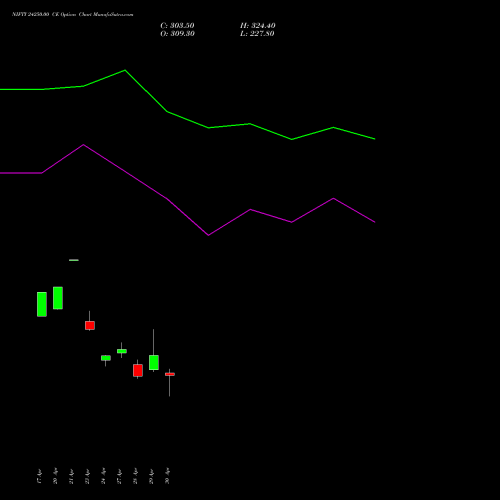This screenshot has height=500, width=500.
Task: Click the 20 Apr date label
Action: tap(55, 476)
